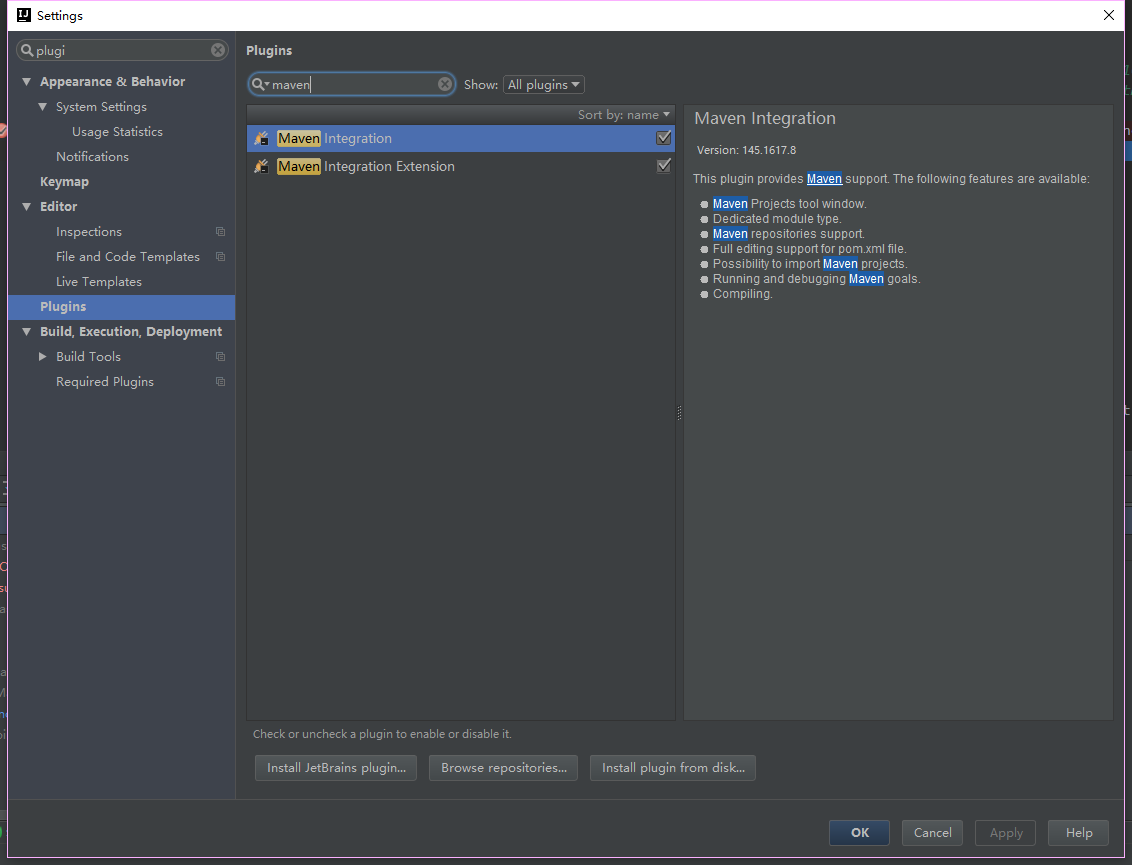Clear the settings search field text
The height and width of the screenshot is (865, 1132).
coord(217,50)
